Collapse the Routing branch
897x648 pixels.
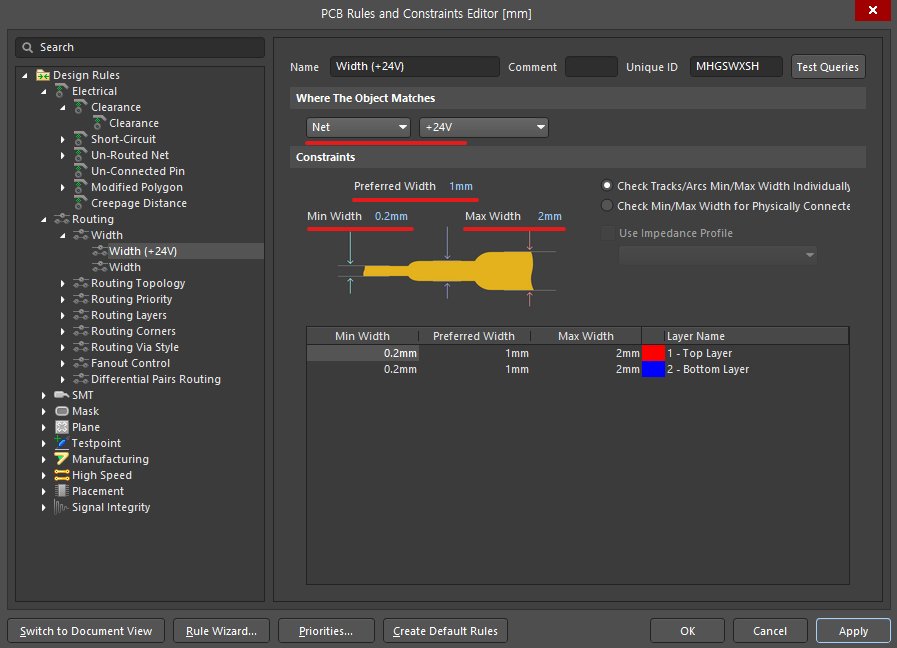tap(44, 220)
